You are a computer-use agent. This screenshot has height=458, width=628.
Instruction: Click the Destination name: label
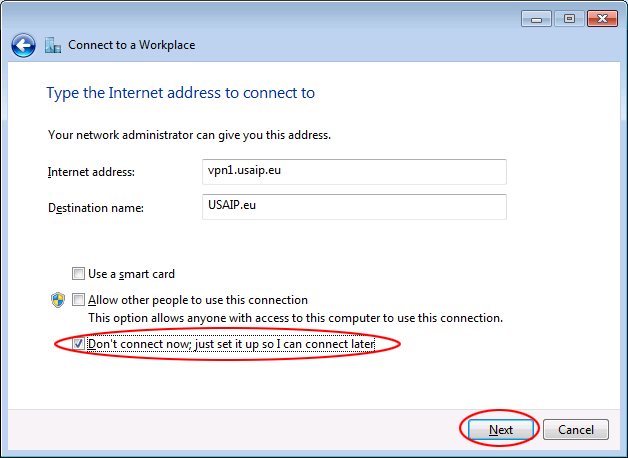pos(96,208)
